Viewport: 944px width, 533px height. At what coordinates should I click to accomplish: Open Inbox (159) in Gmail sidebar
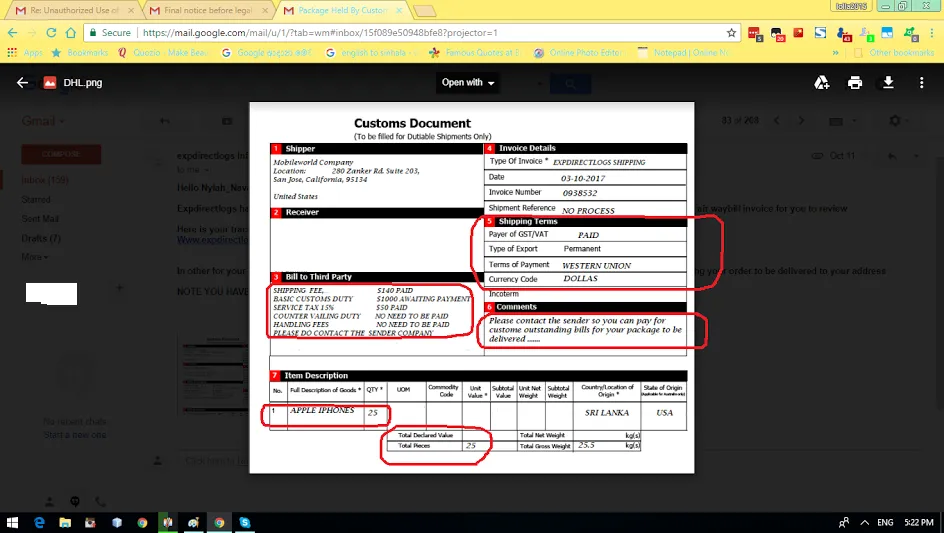(45, 179)
